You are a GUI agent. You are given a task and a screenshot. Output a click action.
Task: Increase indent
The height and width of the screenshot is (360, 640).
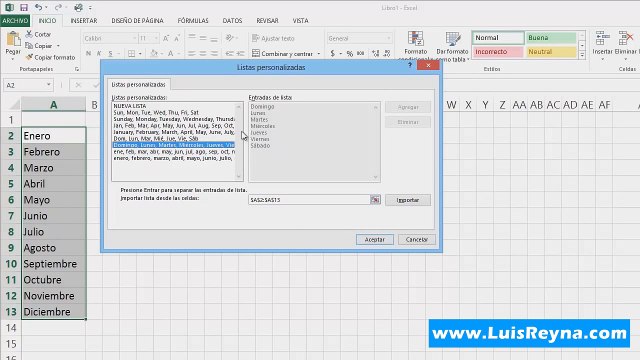tap(240, 53)
